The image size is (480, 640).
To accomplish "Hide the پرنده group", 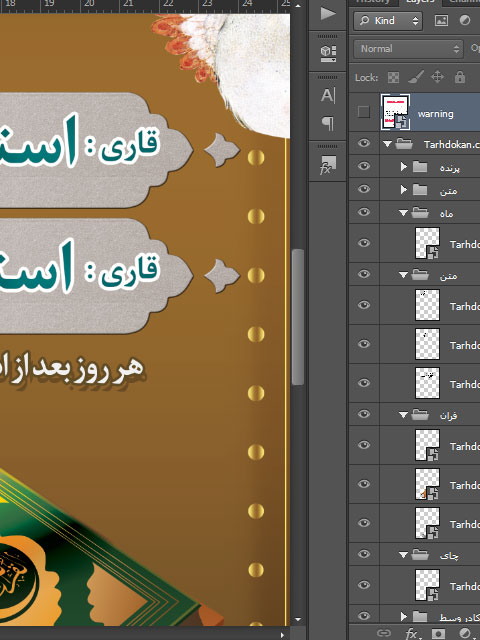I will click(364, 166).
